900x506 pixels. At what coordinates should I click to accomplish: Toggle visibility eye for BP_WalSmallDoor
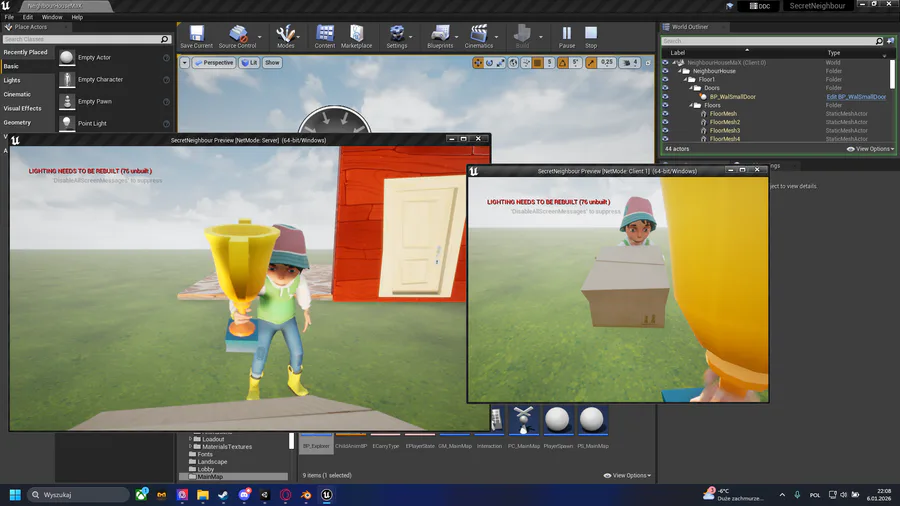665,96
